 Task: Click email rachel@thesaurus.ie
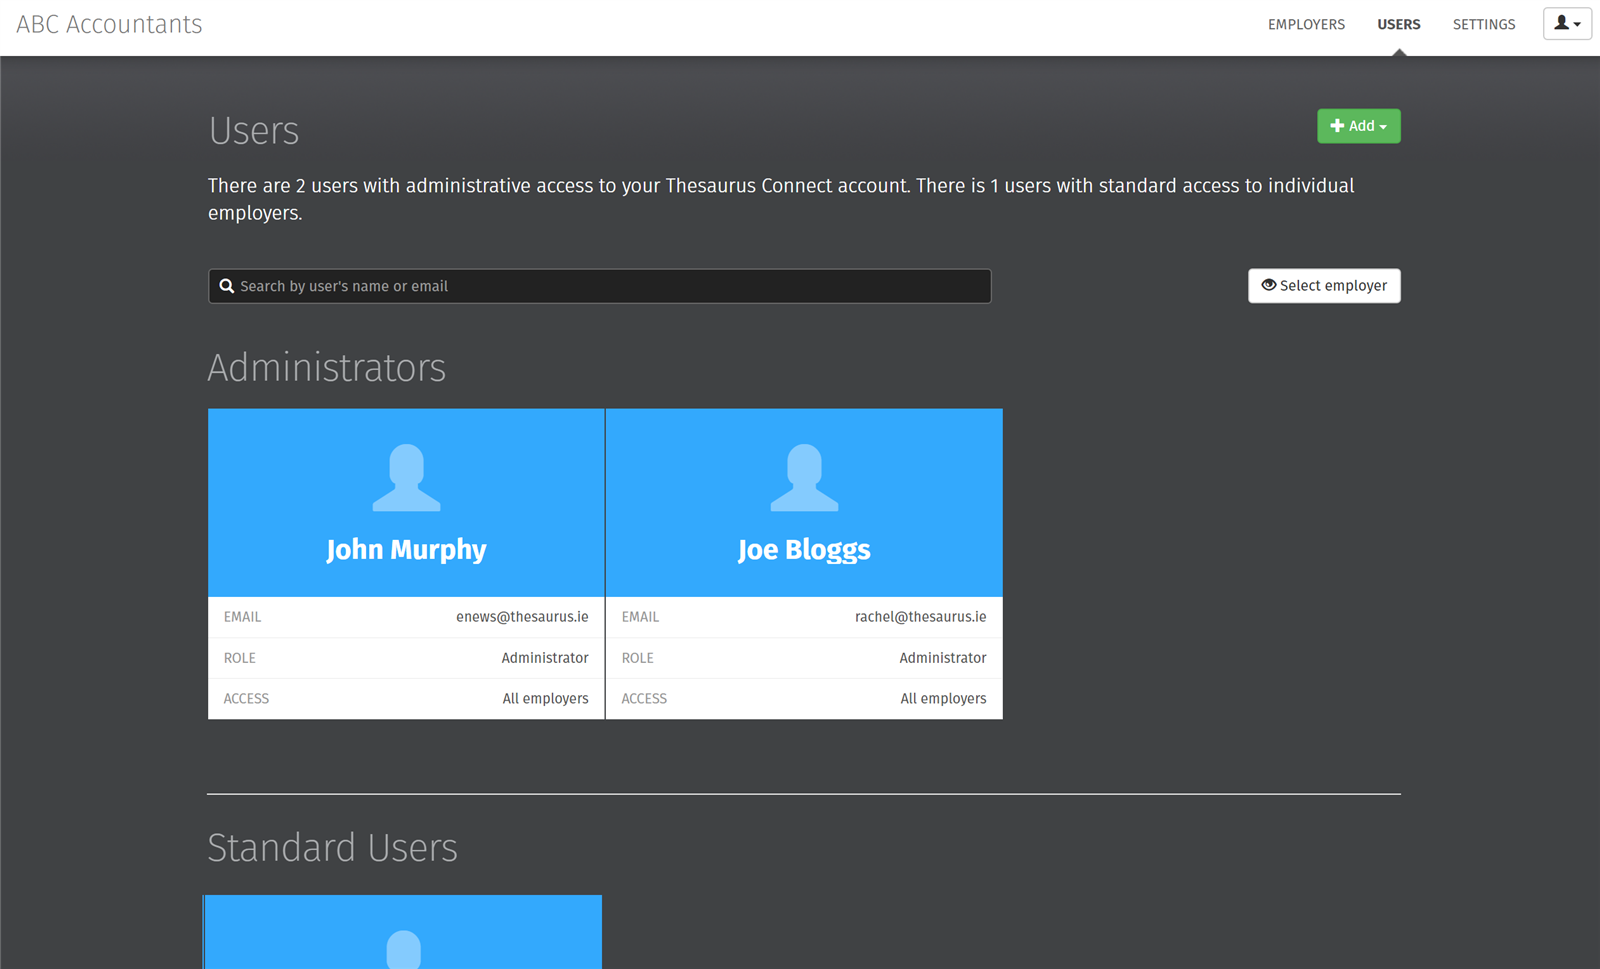(x=920, y=617)
